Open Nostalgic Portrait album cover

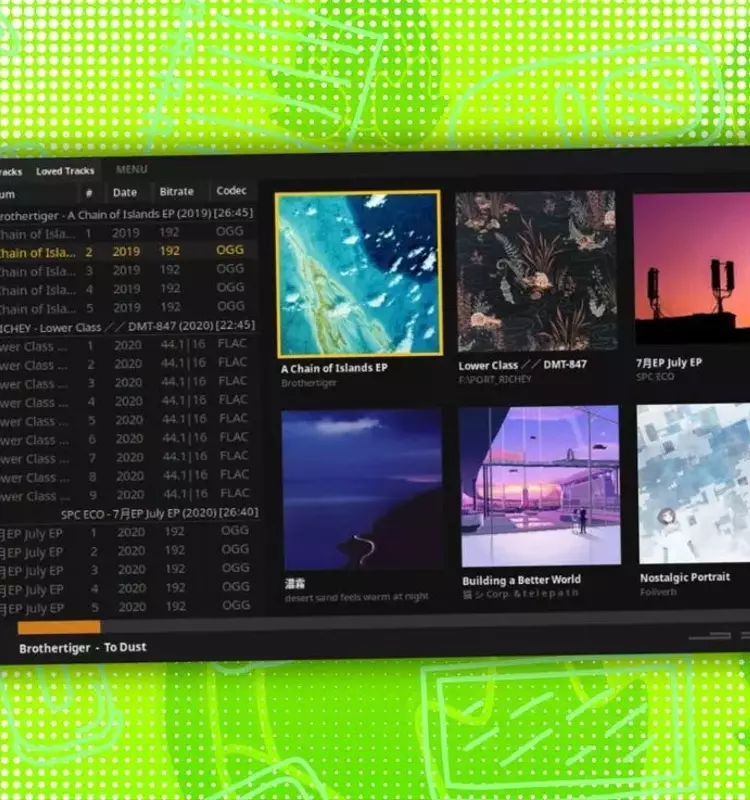point(694,484)
